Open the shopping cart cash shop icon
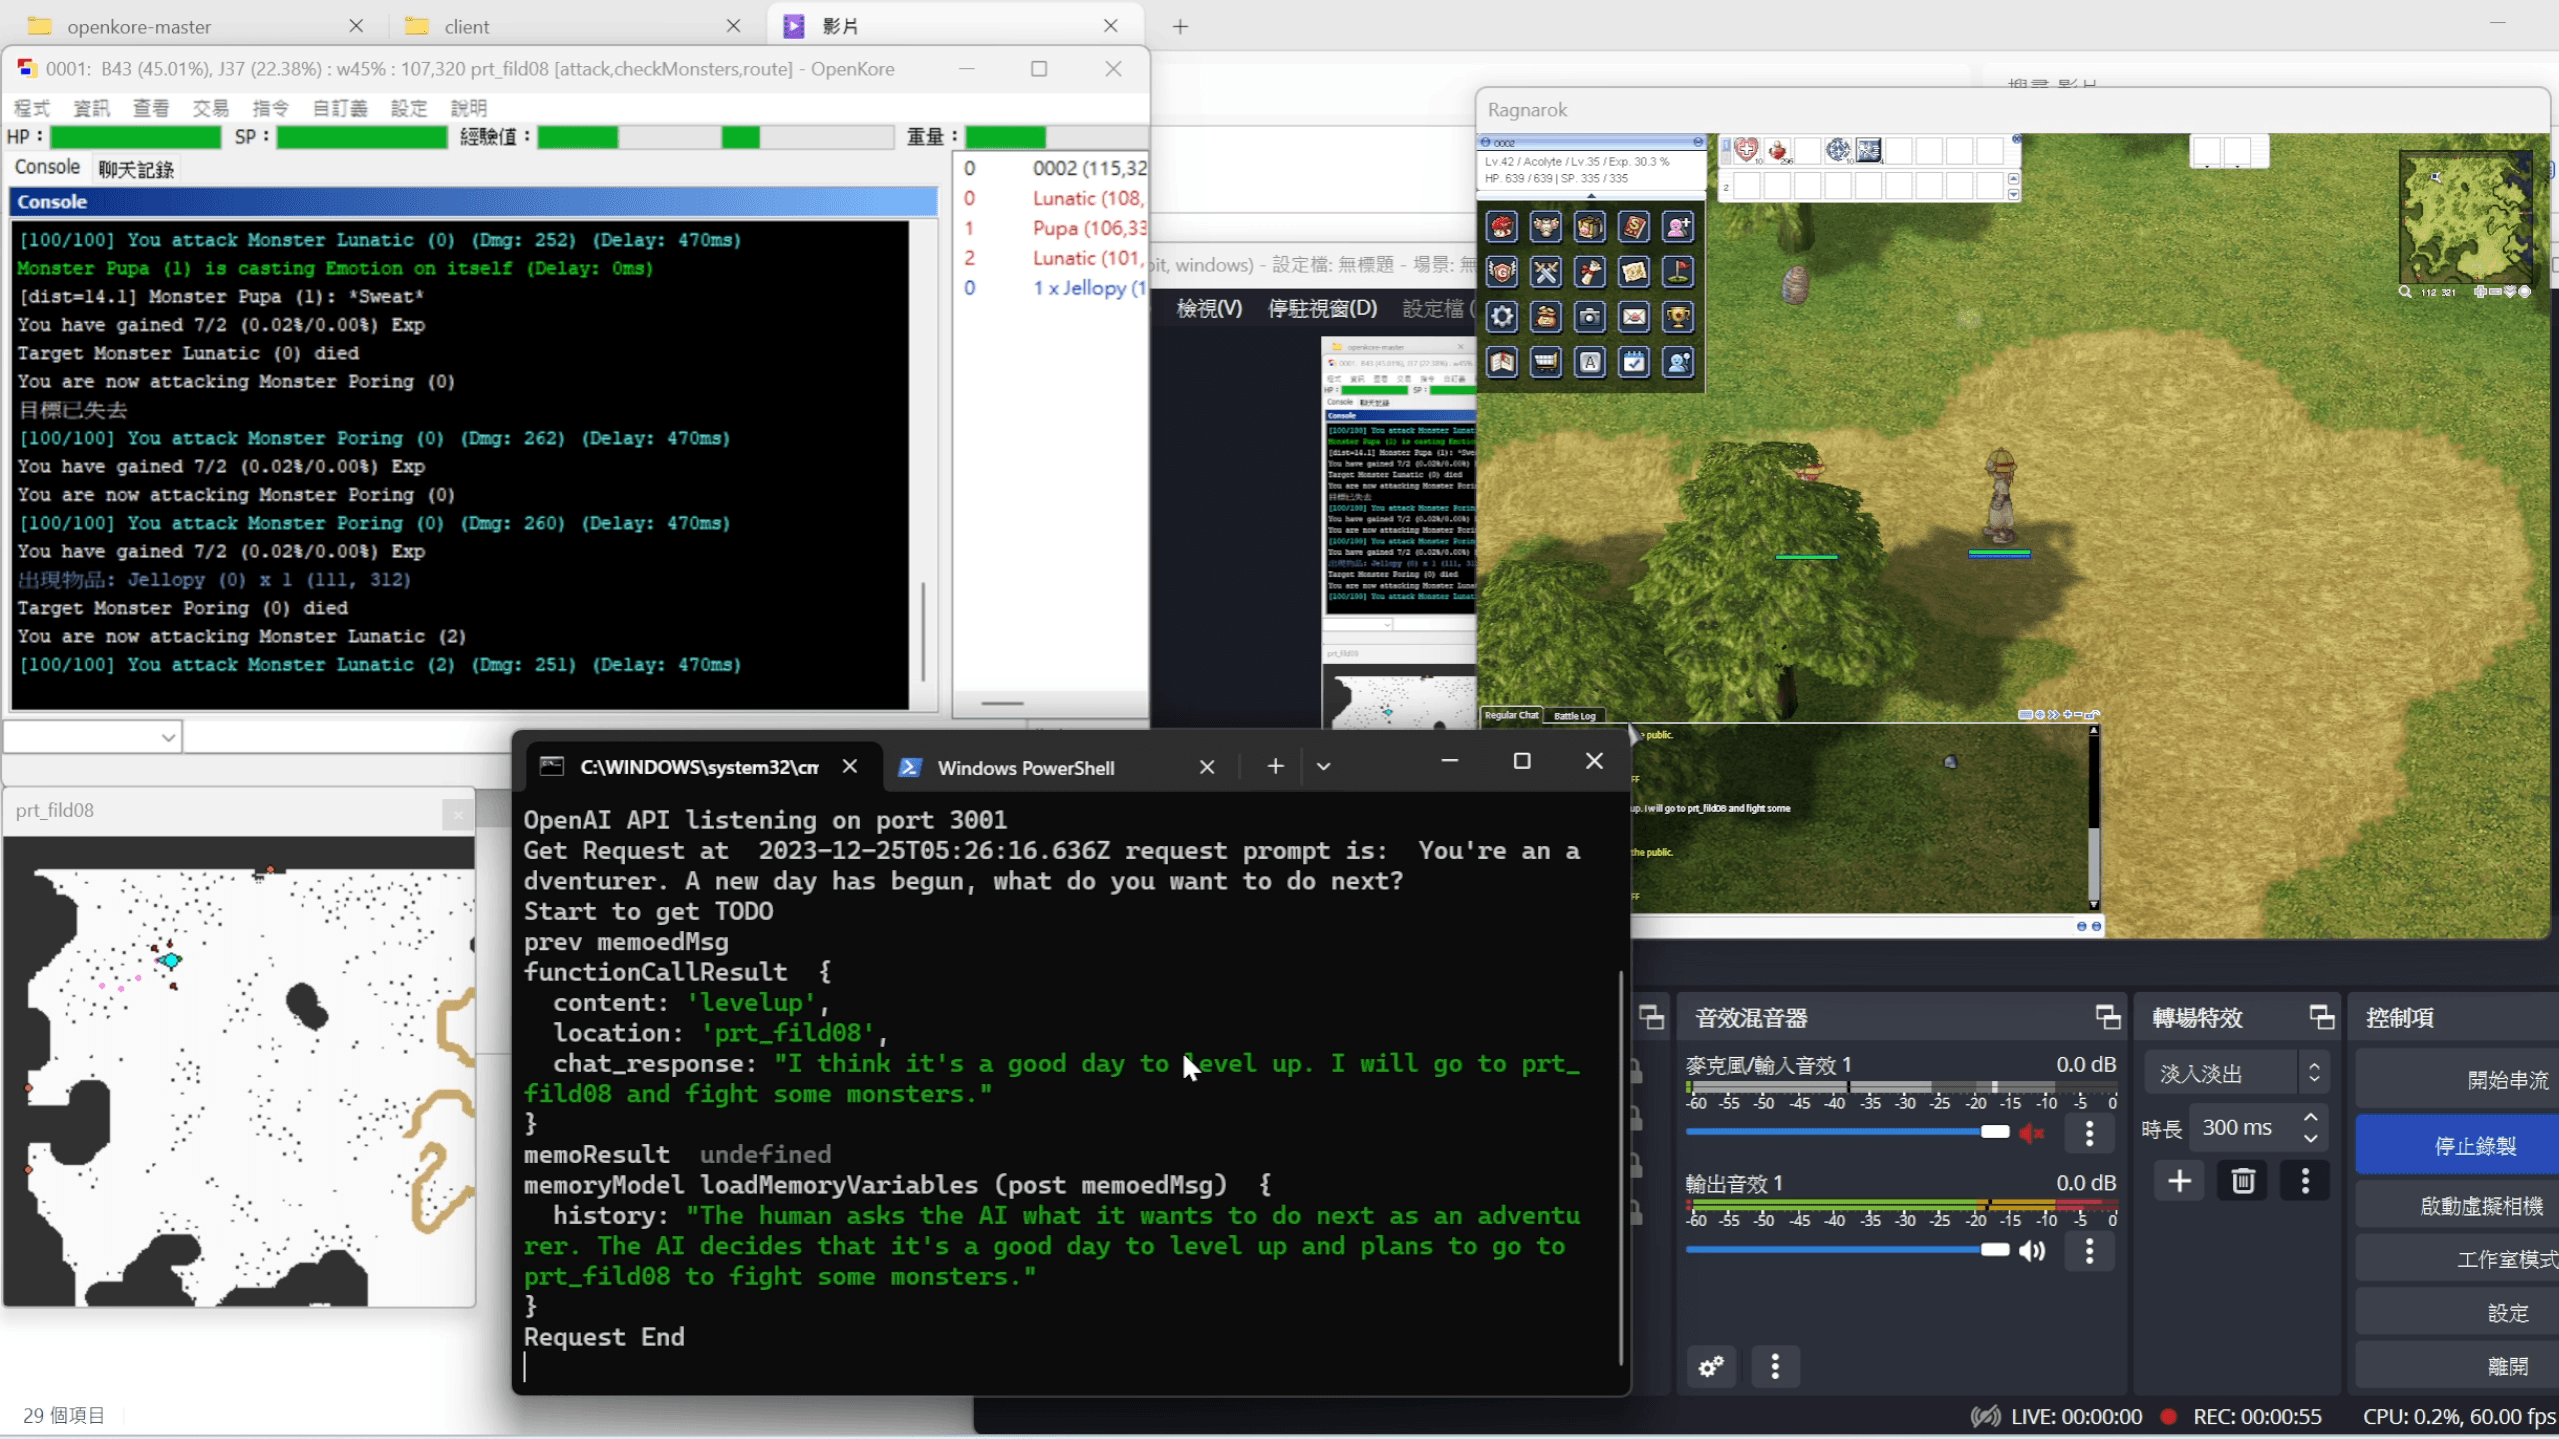2559x1439 pixels. pos(1546,362)
